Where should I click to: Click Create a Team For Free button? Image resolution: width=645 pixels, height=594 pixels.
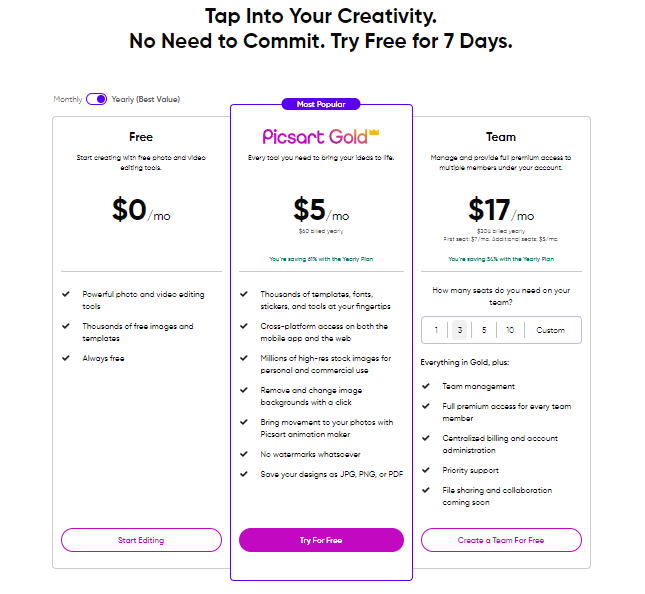501,540
